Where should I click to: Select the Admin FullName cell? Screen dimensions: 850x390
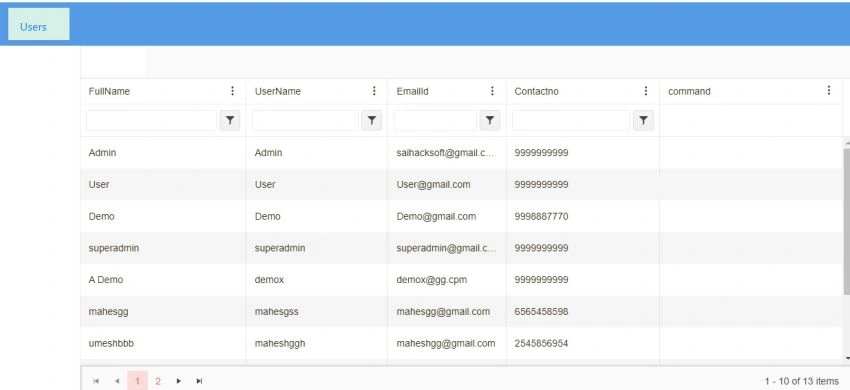163,153
